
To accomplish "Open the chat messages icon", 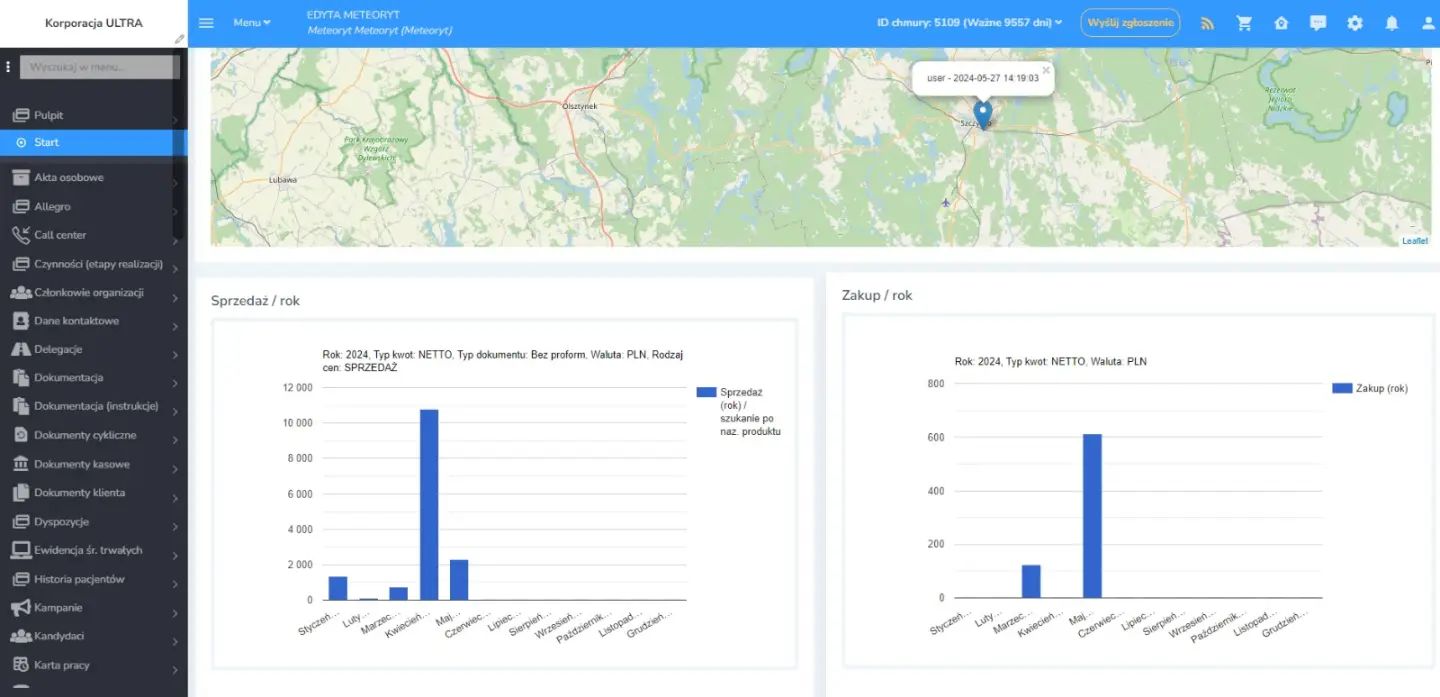I will tap(1318, 23).
